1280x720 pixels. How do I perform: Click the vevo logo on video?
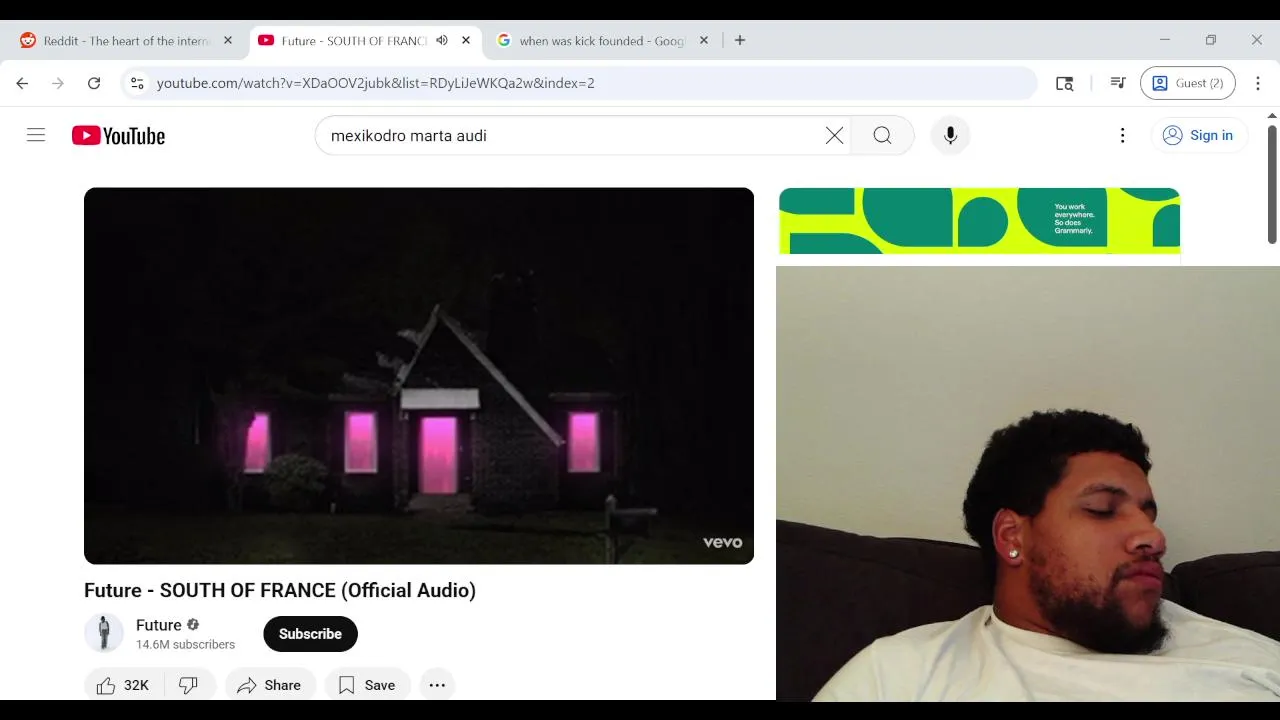722,542
